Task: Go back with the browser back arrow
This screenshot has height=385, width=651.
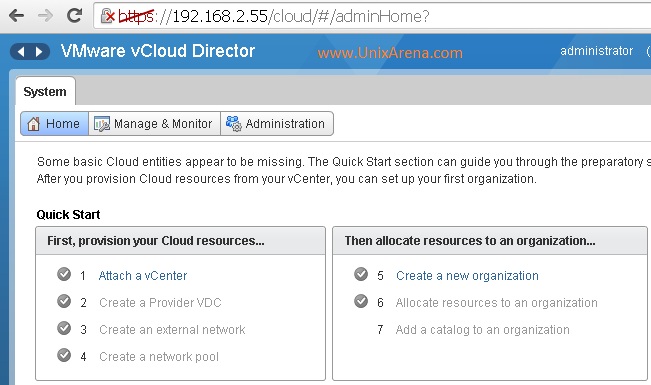Action: (x=16, y=16)
